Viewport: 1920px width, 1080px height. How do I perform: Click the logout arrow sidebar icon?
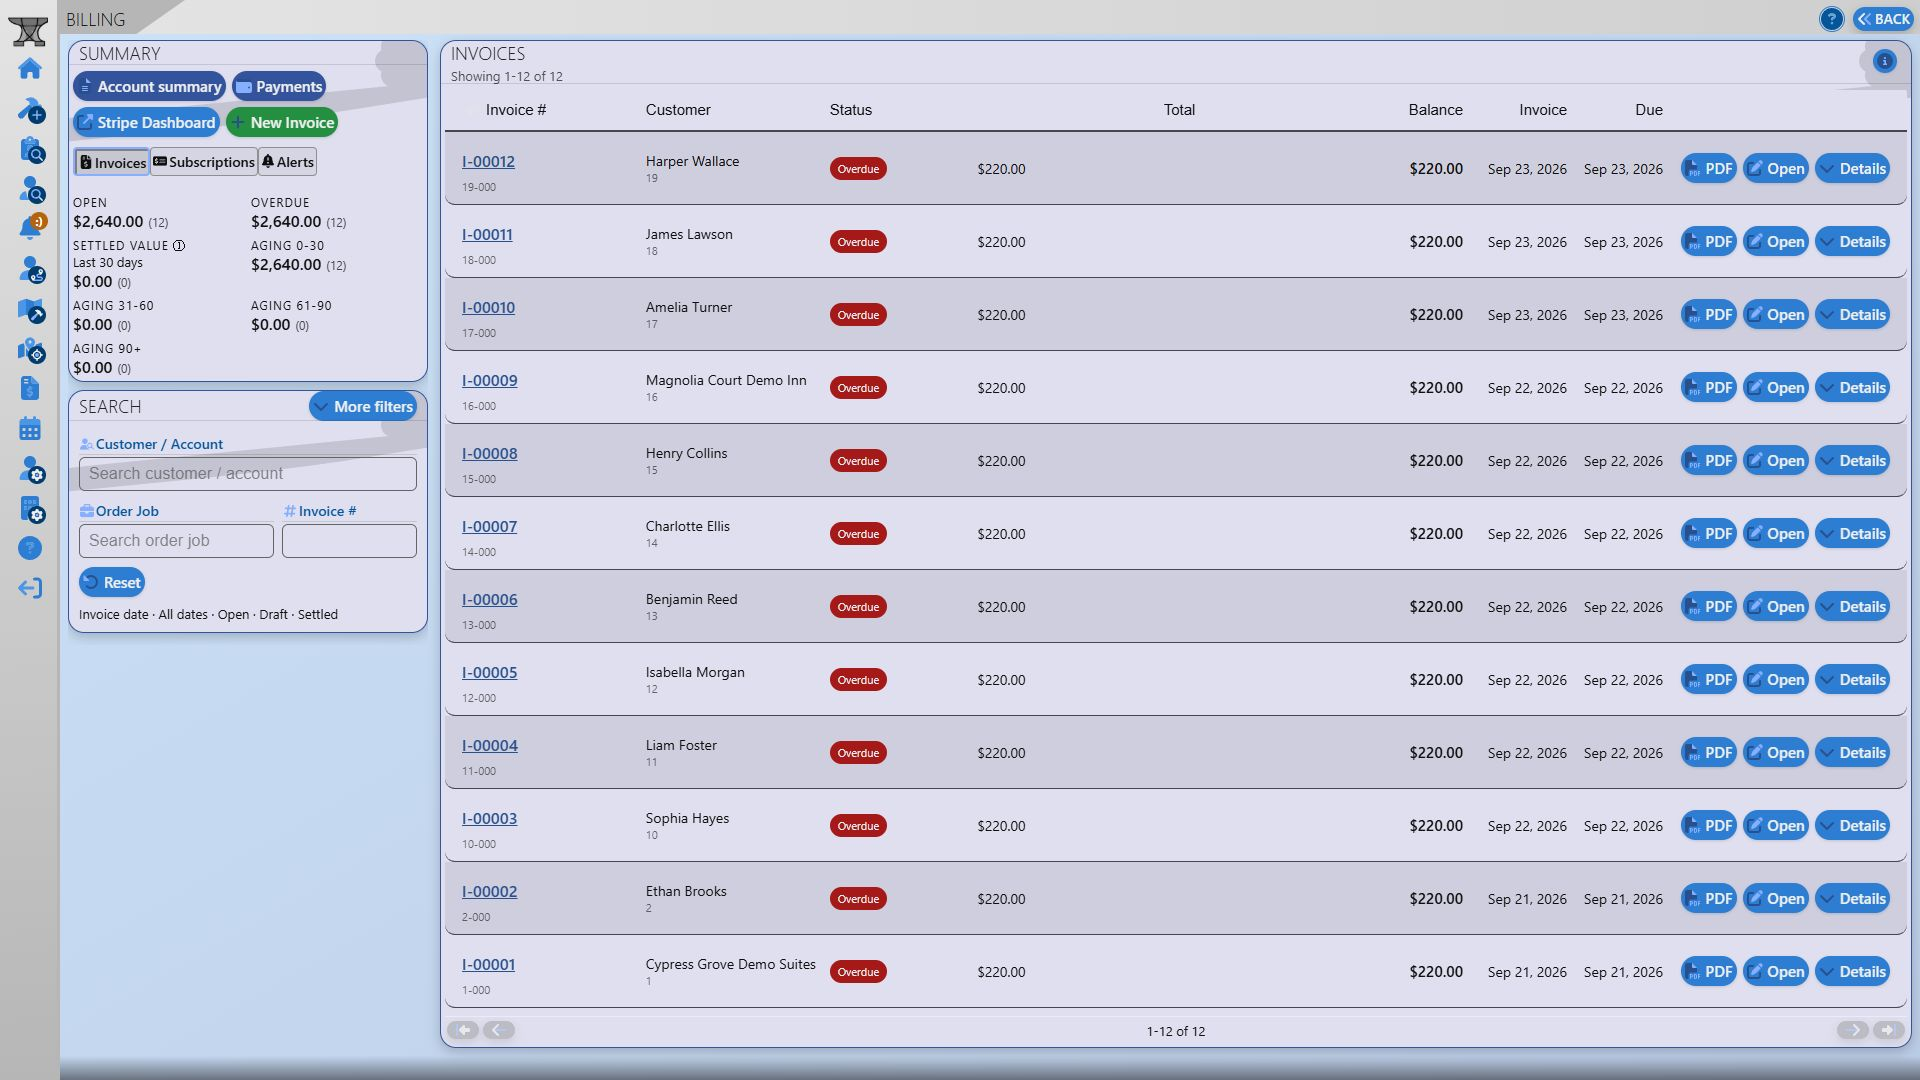[x=30, y=588]
